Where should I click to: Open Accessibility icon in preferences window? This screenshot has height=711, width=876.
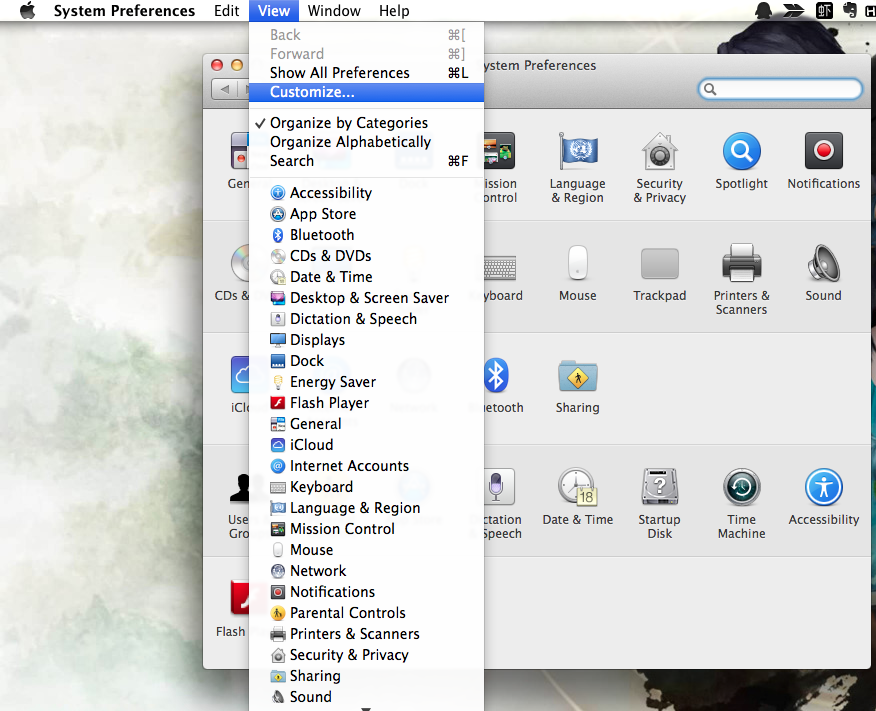point(823,487)
